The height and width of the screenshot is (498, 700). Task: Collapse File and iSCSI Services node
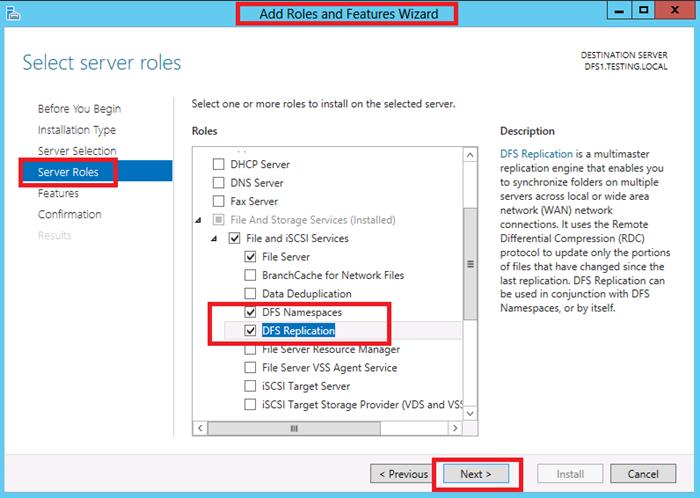click(214, 239)
